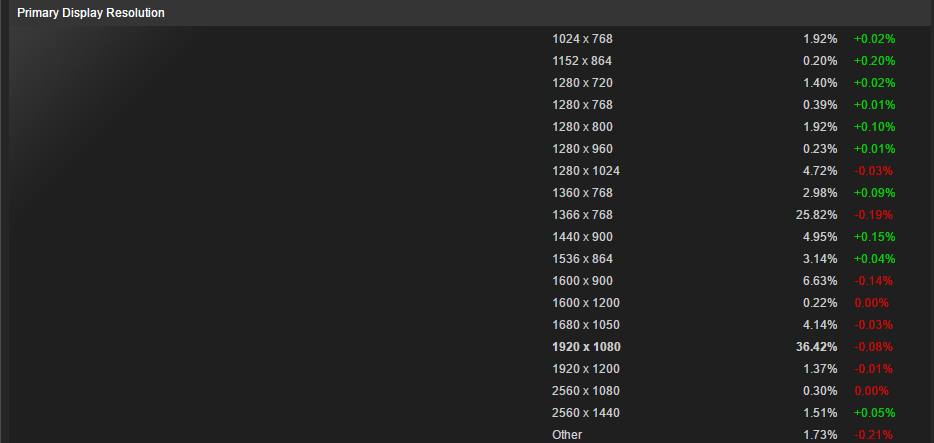Click the +0.20% change for 1152 x 864
The width and height of the screenshot is (934, 443).
874,61
